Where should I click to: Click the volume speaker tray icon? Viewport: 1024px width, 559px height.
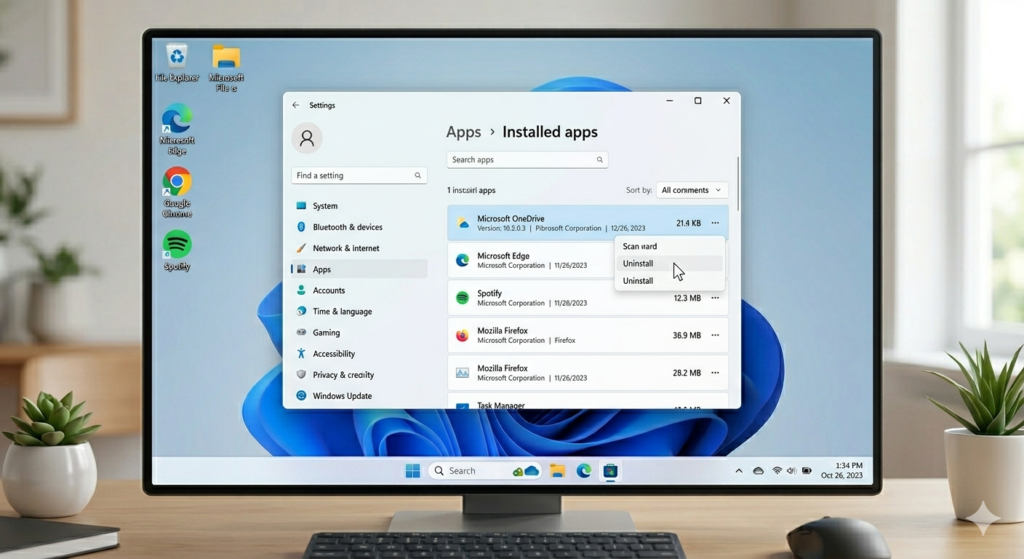coord(792,471)
